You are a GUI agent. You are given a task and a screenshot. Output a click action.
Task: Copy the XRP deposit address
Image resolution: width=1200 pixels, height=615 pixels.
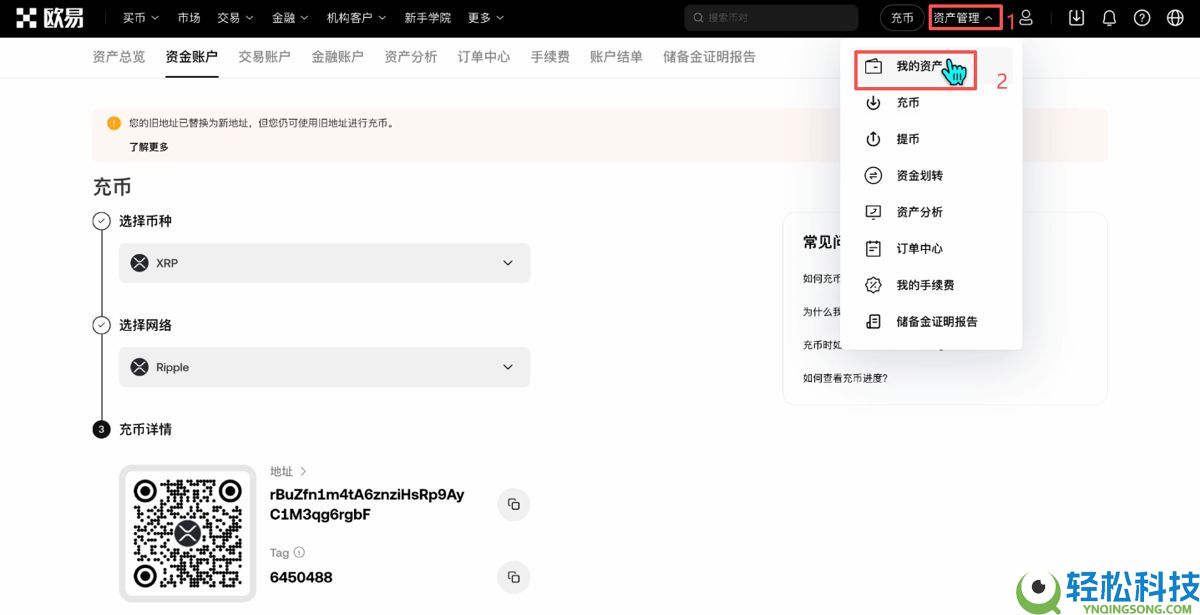[513, 504]
